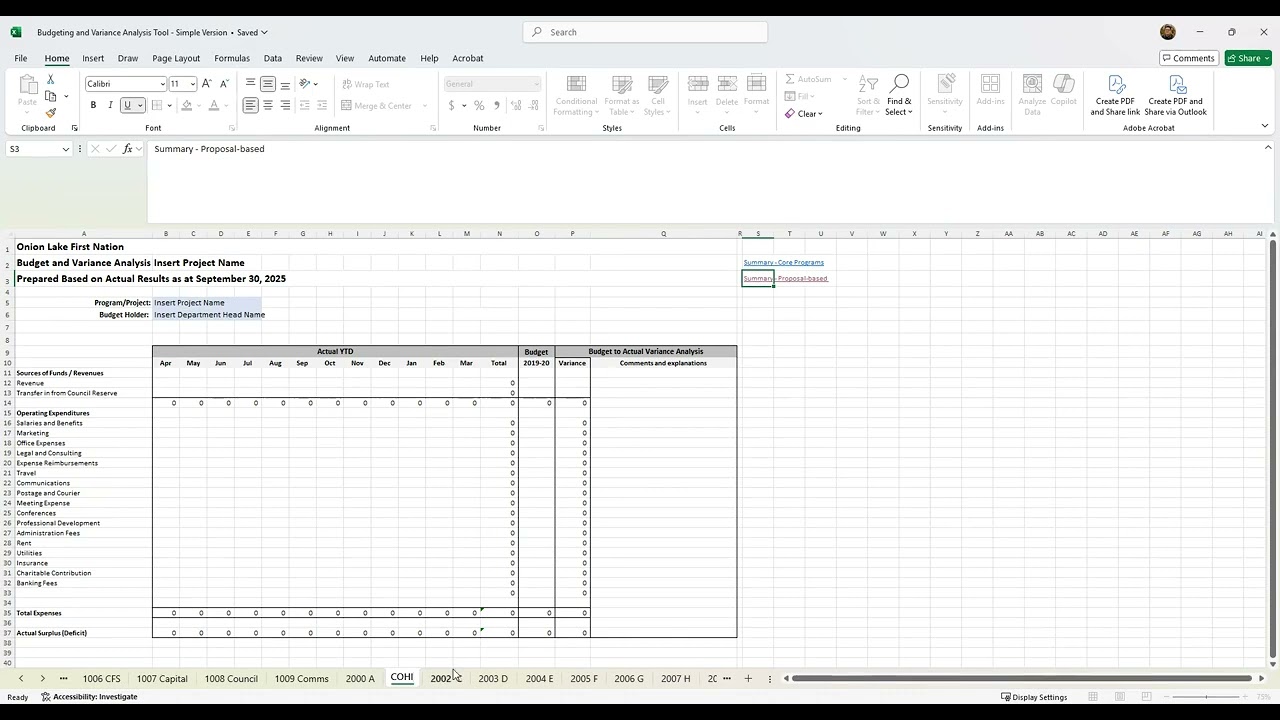This screenshot has width=1280, height=720.
Task: Click the Paste clipboard icon
Action: pyautogui.click(x=28, y=85)
